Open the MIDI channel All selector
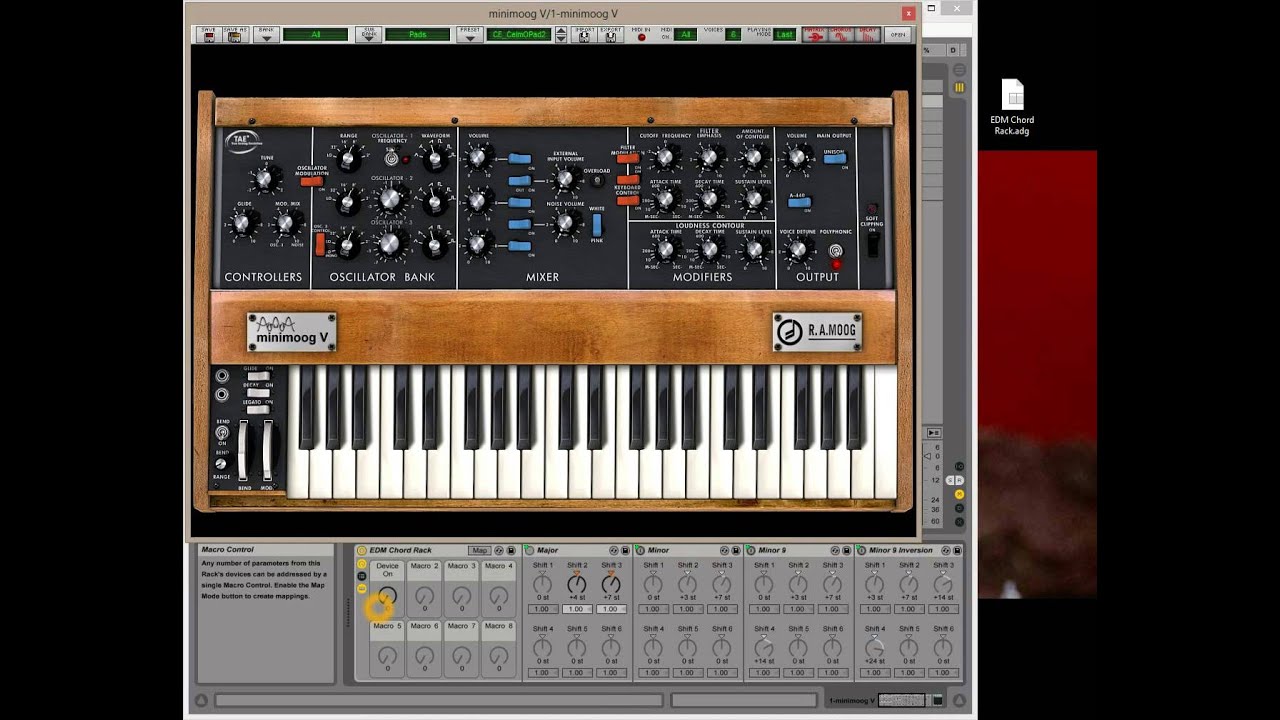 tap(686, 35)
